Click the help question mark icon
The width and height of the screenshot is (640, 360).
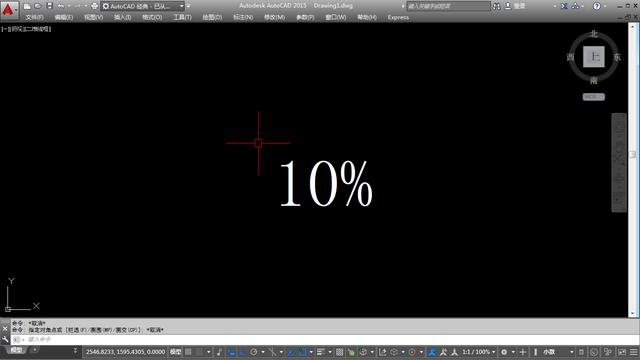pyautogui.click(x=596, y=6)
